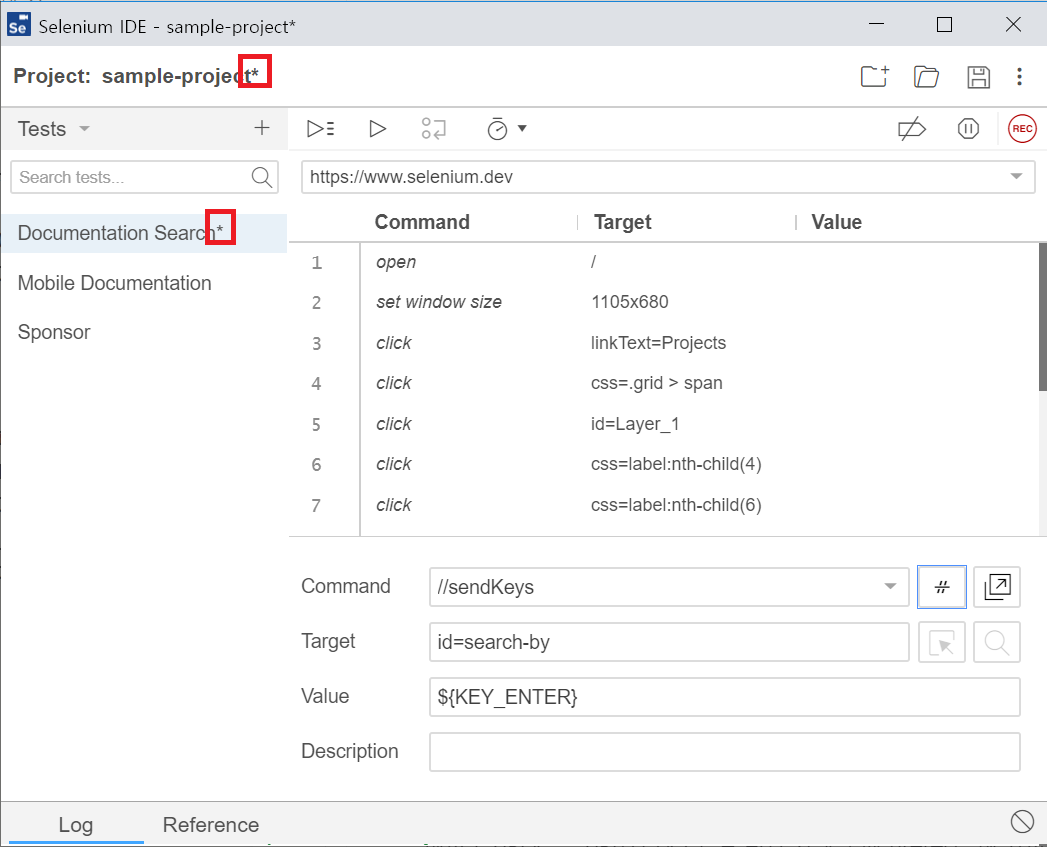
Task: Expand the base URL dropdown arrow
Action: point(1017,177)
